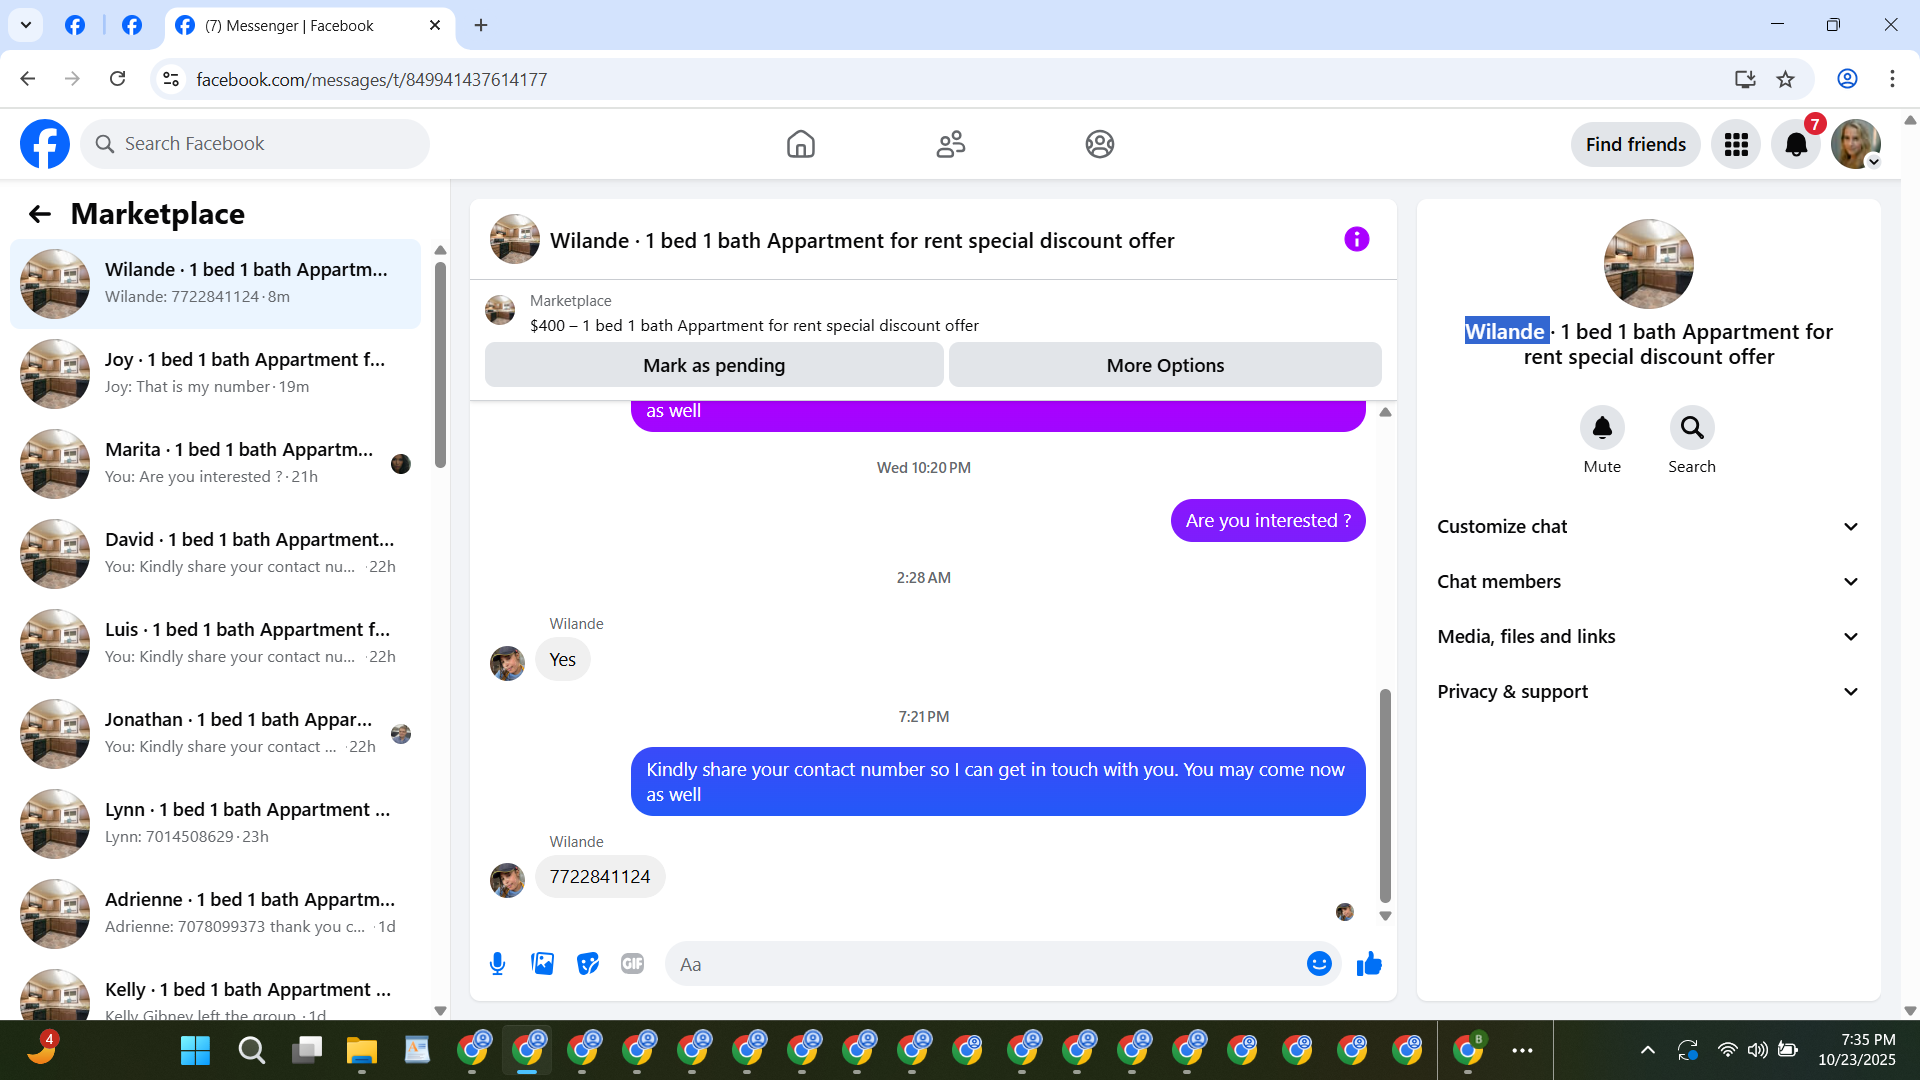The height and width of the screenshot is (1080, 1920).
Task: Send a thumbs-up like
Action: [1369, 964]
